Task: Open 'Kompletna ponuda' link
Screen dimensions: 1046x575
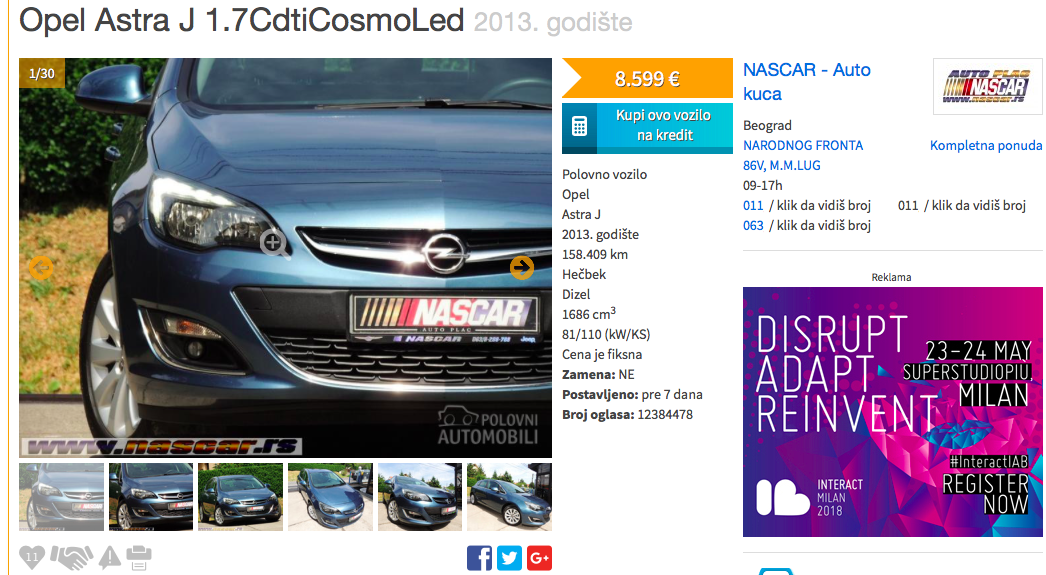Action: tap(985, 146)
